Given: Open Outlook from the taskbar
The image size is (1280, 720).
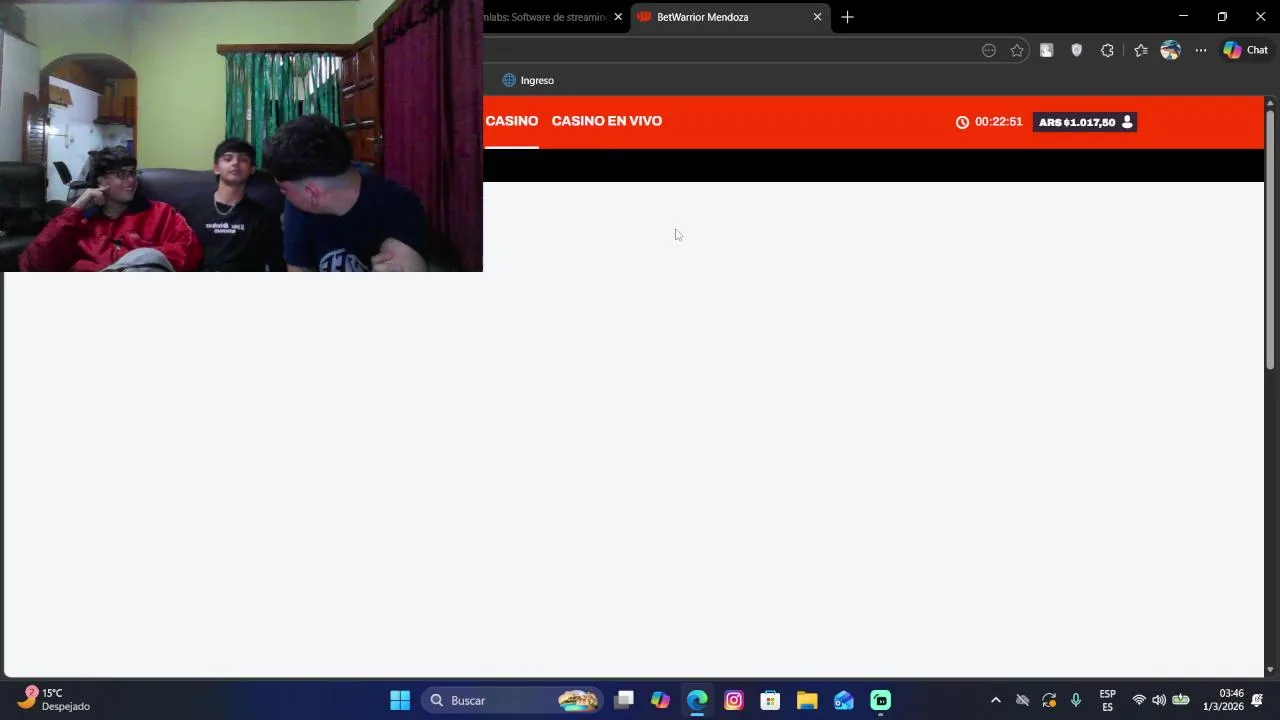Looking at the screenshot, I should pos(844,700).
